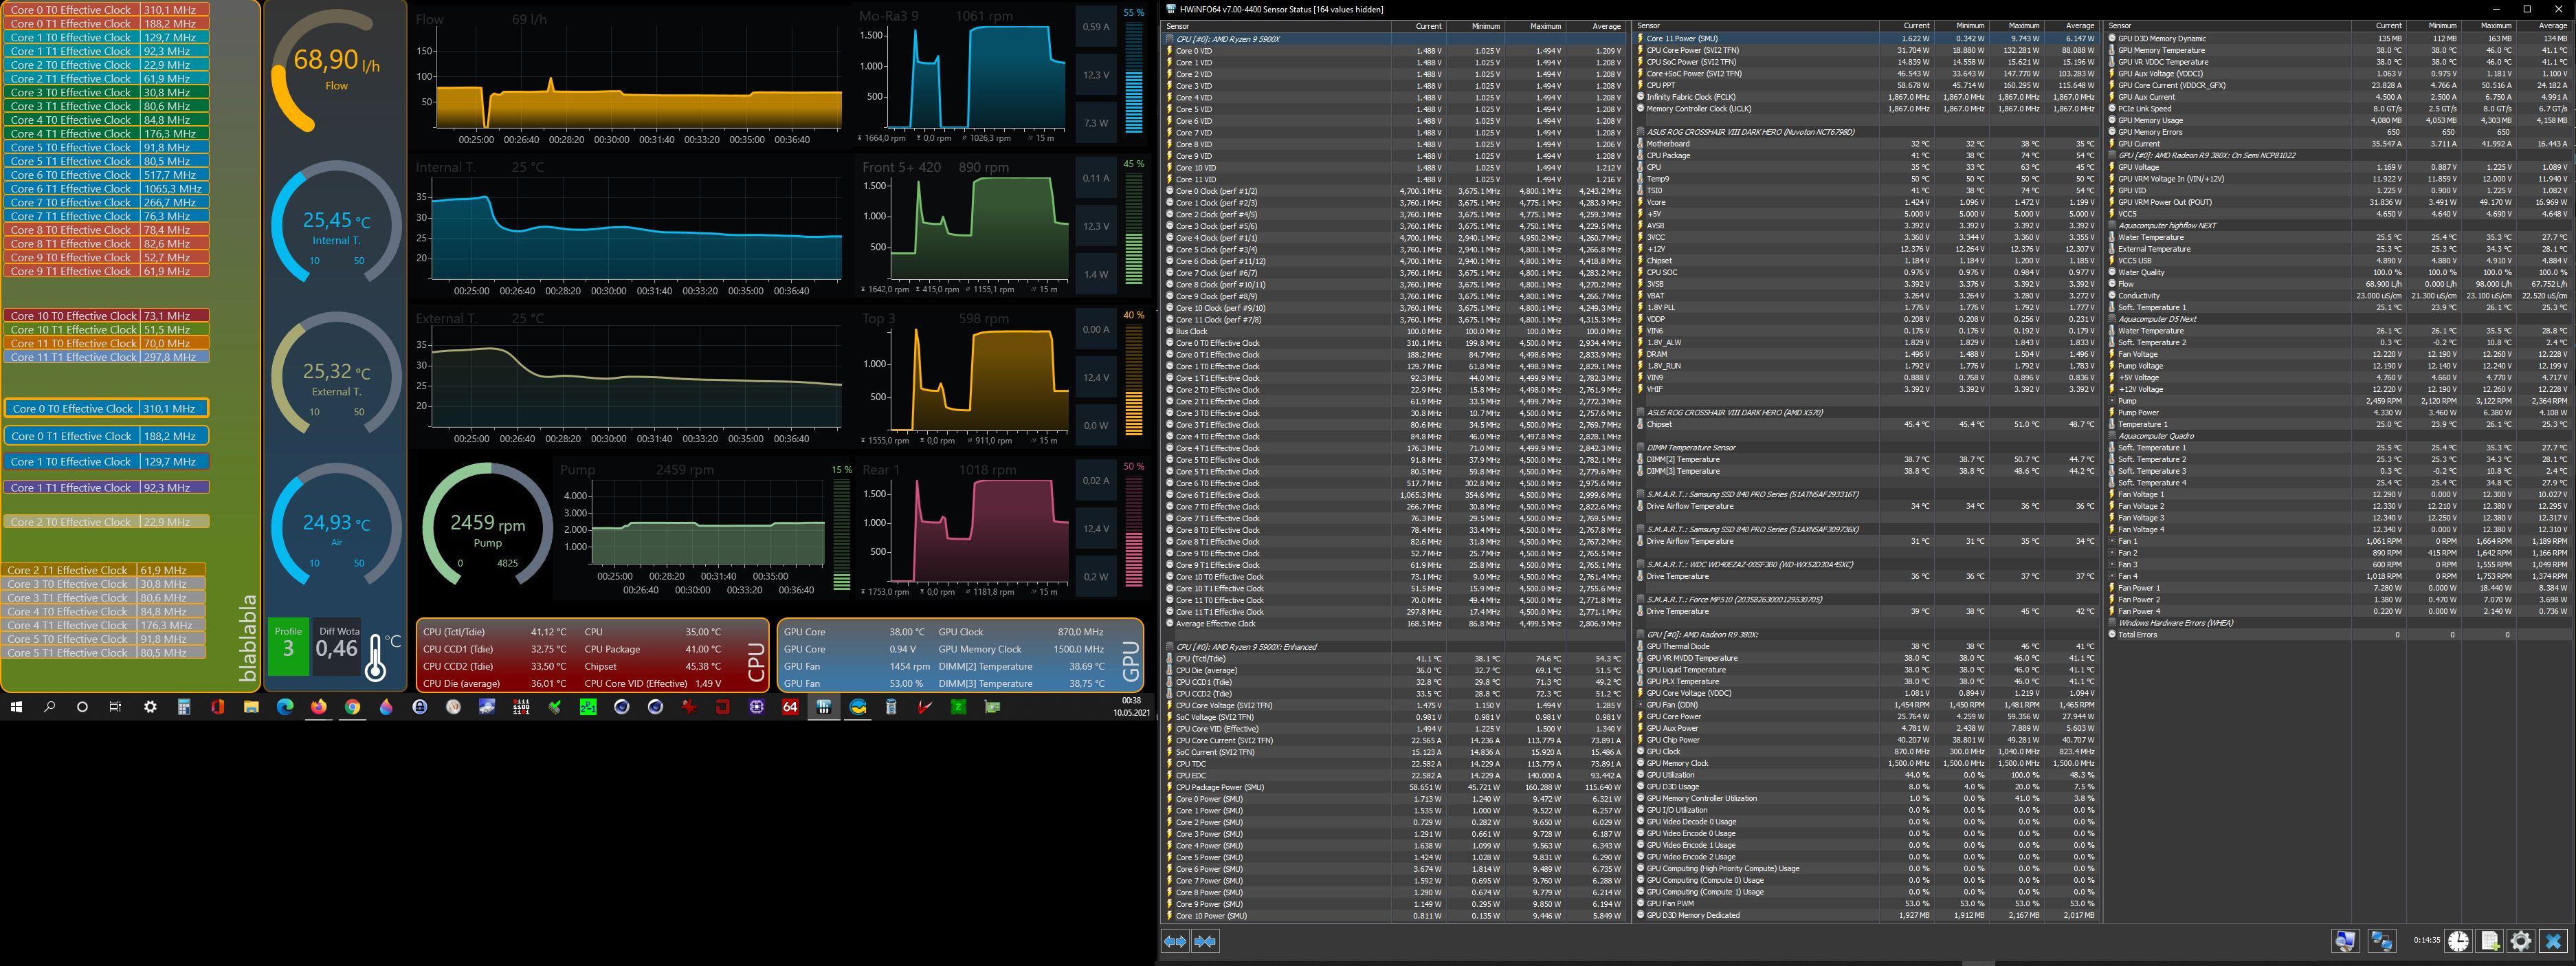Click the highlighted aquasuite taskbar icon

pyautogui.click(x=824, y=707)
